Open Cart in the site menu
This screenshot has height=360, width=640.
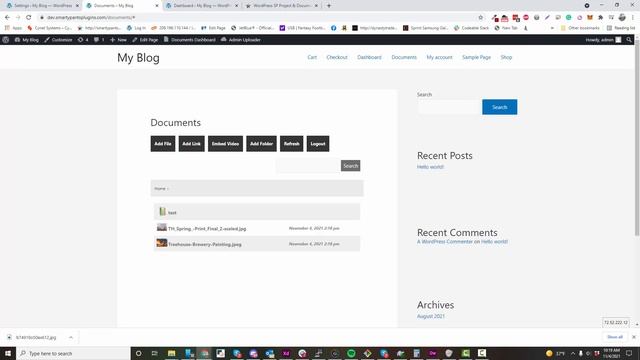pyautogui.click(x=312, y=57)
